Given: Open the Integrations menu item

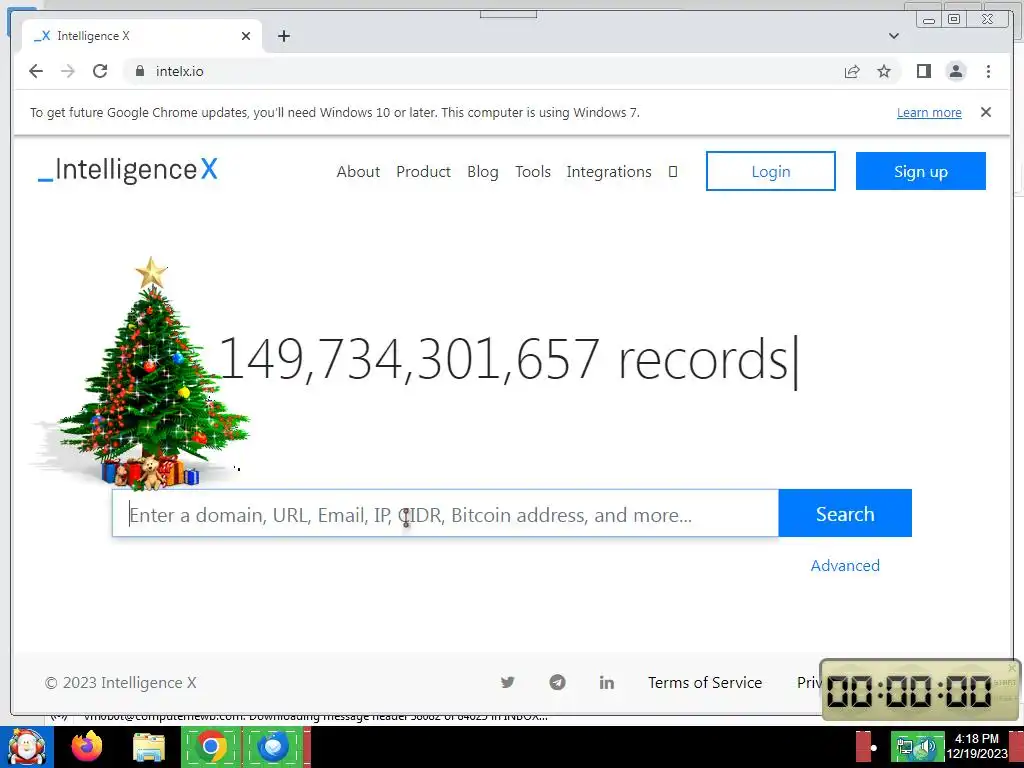Looking at the screenshot, I should coord(609,172).
